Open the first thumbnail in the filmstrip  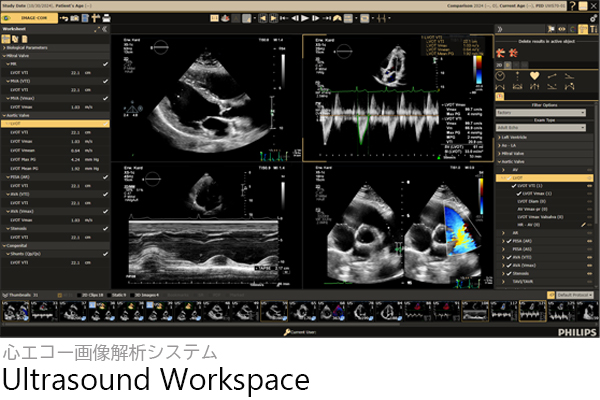15,311
